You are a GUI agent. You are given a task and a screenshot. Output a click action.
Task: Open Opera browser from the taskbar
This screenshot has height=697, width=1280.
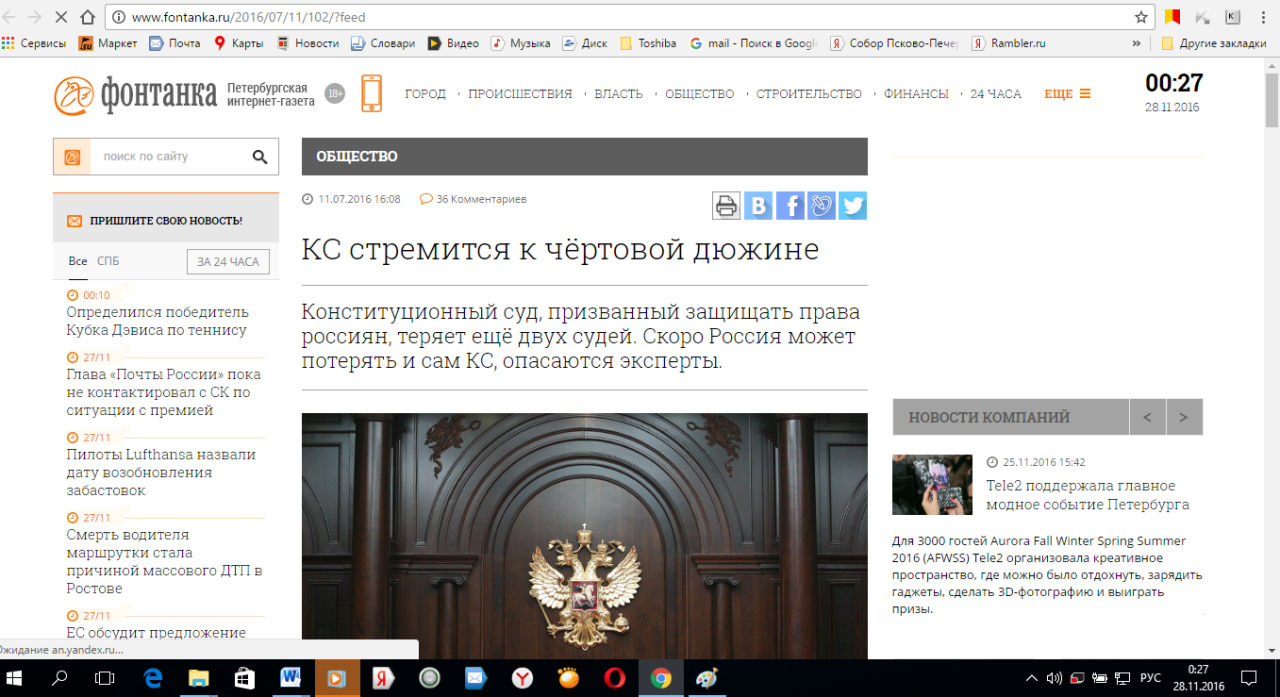click(615, 678)
